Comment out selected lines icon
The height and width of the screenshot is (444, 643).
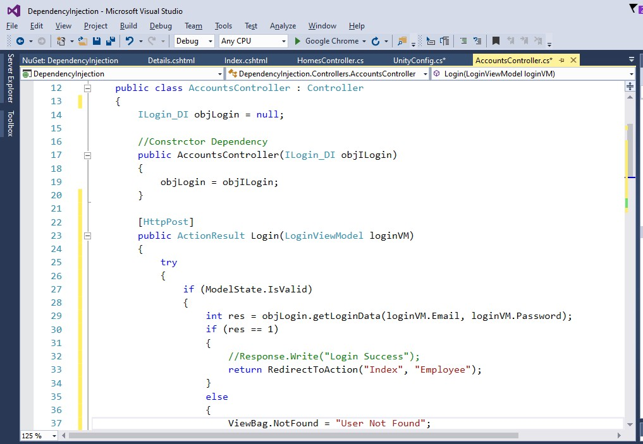[463, 41]
